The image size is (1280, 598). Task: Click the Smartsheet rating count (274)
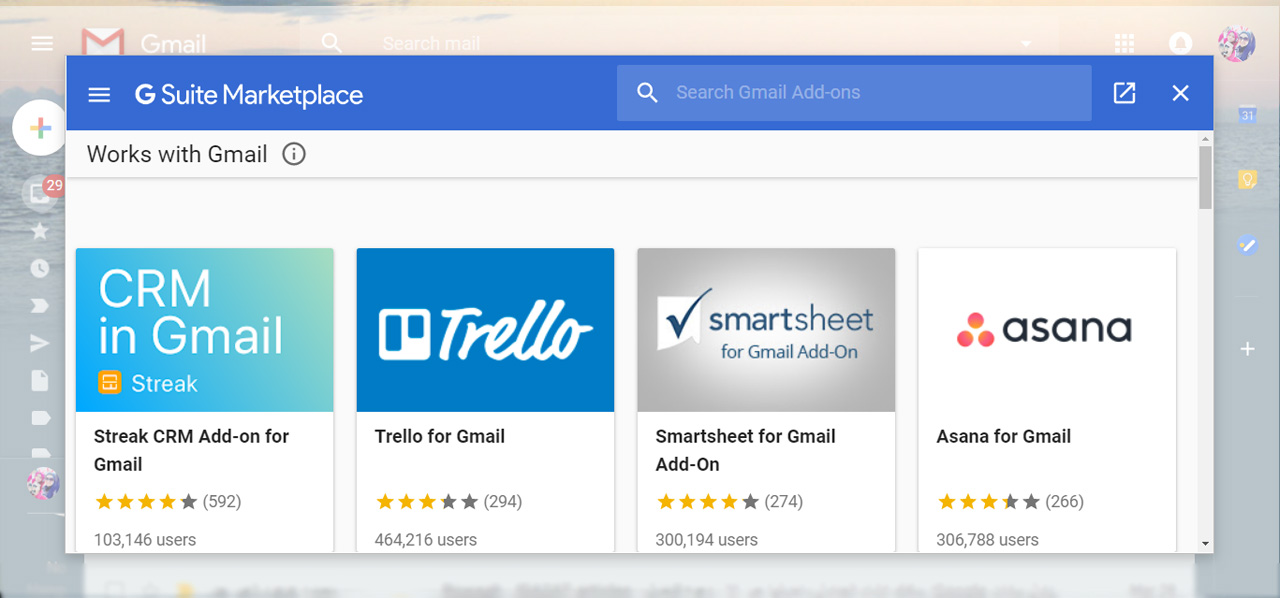tap(784, 501)
